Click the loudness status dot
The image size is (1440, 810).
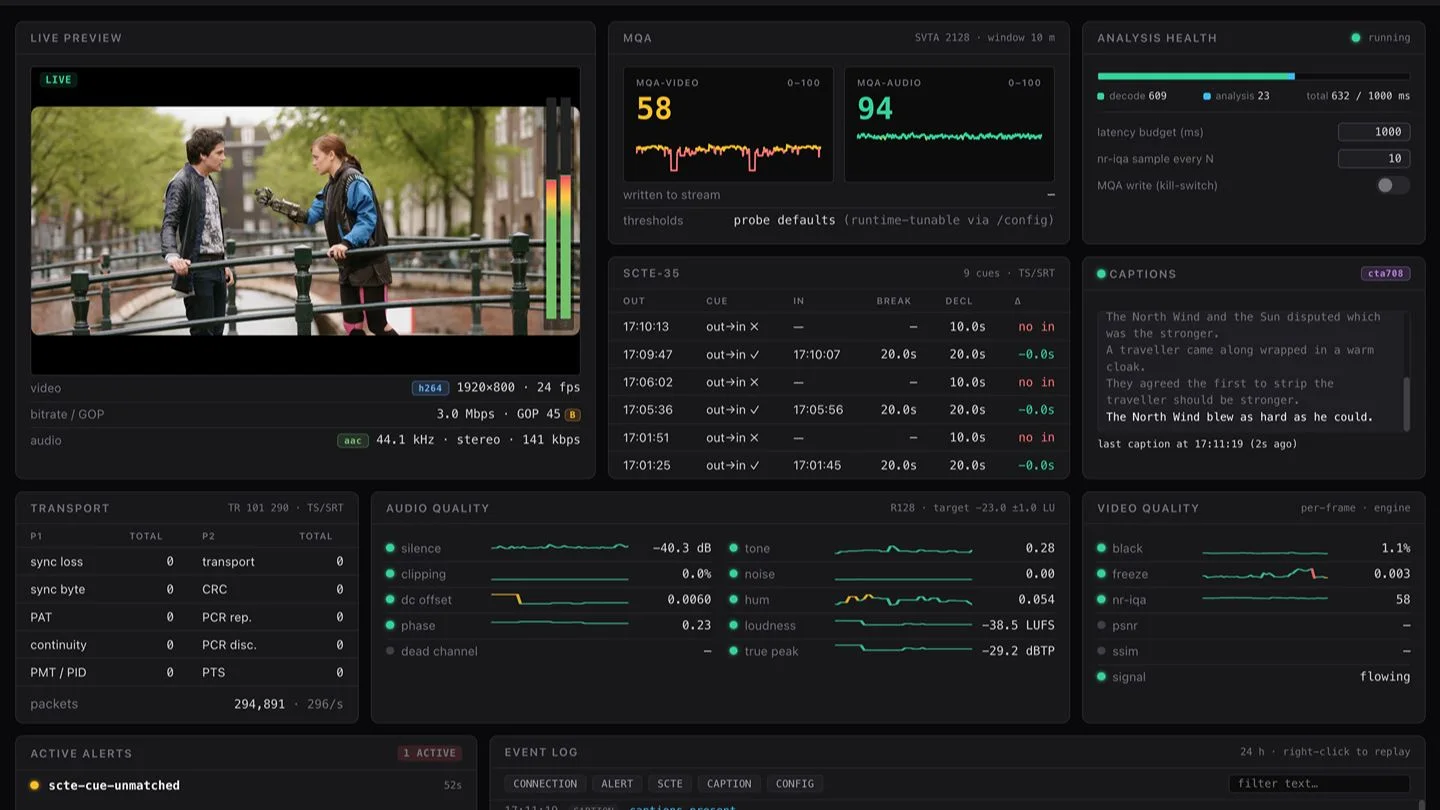pos(733,626)
